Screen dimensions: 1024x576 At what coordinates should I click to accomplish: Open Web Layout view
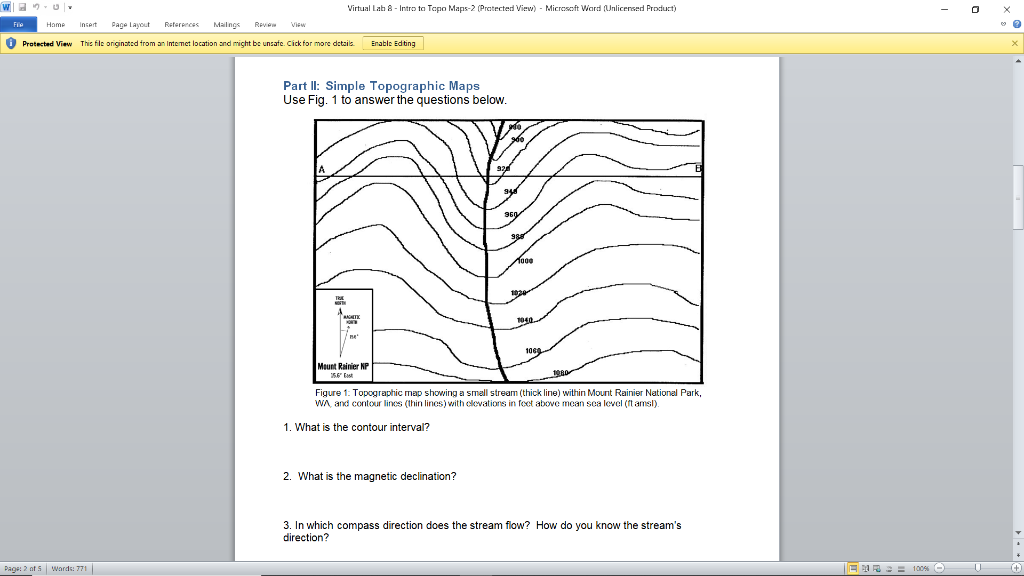pyautogui.click(x=878, y=567)
